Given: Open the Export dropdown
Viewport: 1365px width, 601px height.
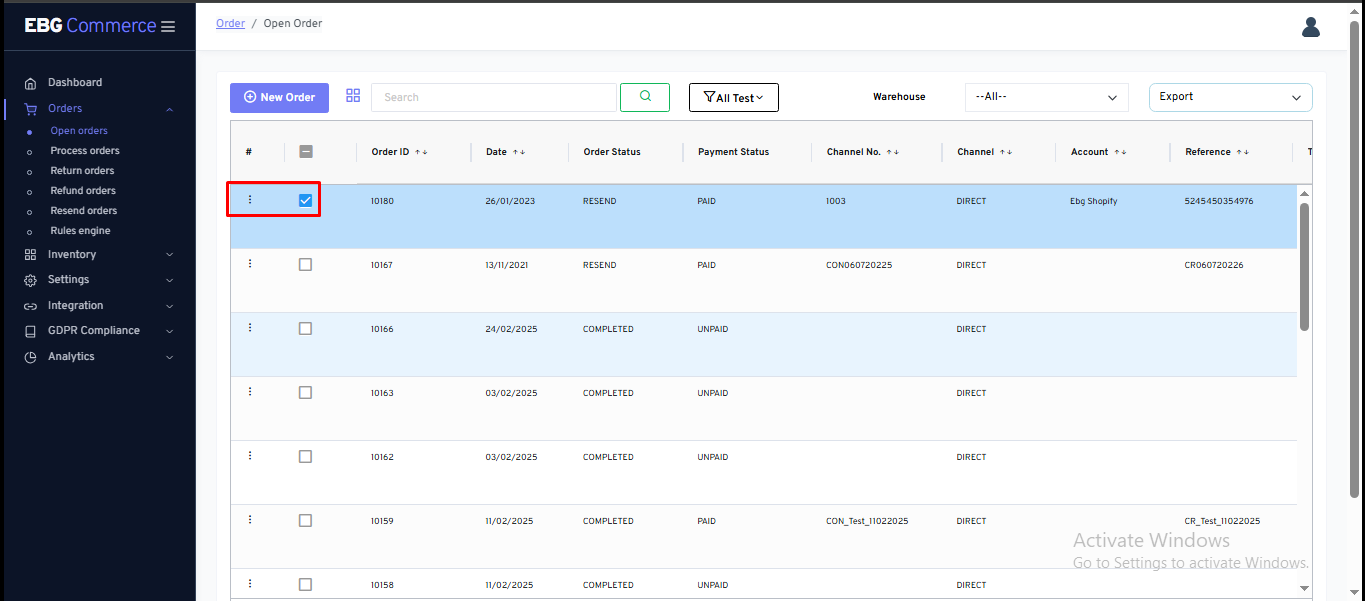Looking at the screenshot, I should pos(1230,97).
